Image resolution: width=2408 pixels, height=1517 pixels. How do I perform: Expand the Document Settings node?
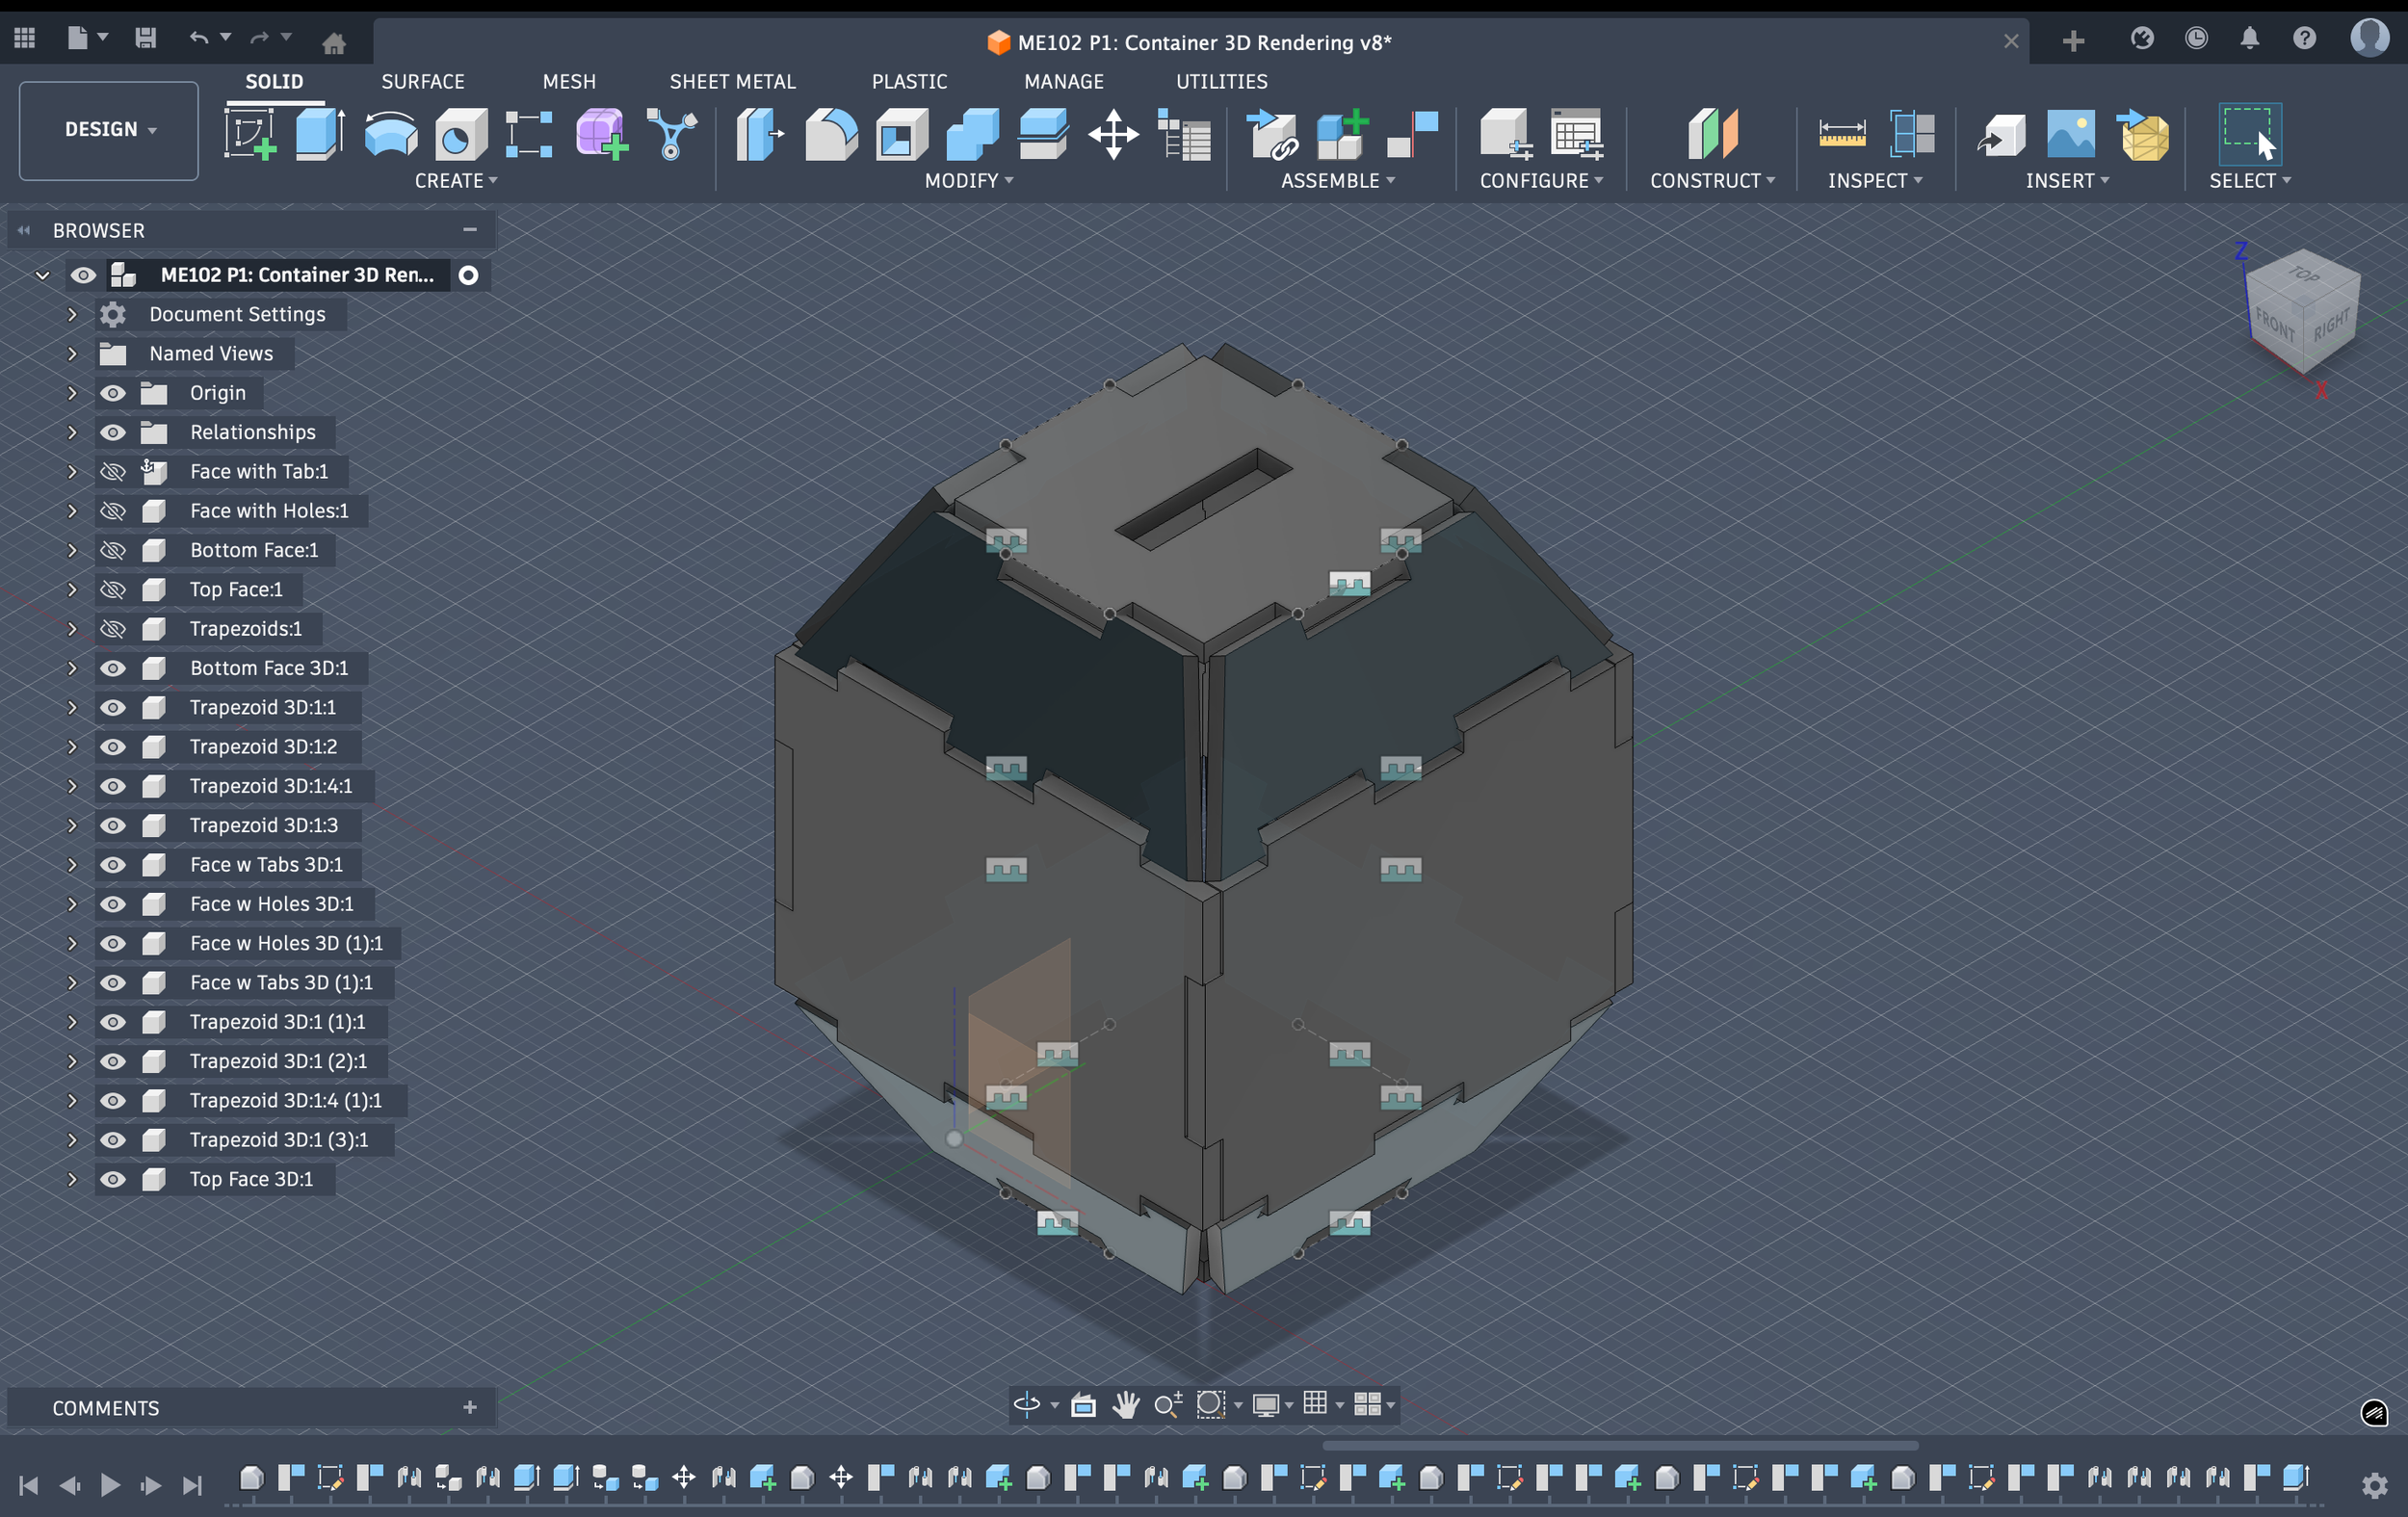[72, 314]
